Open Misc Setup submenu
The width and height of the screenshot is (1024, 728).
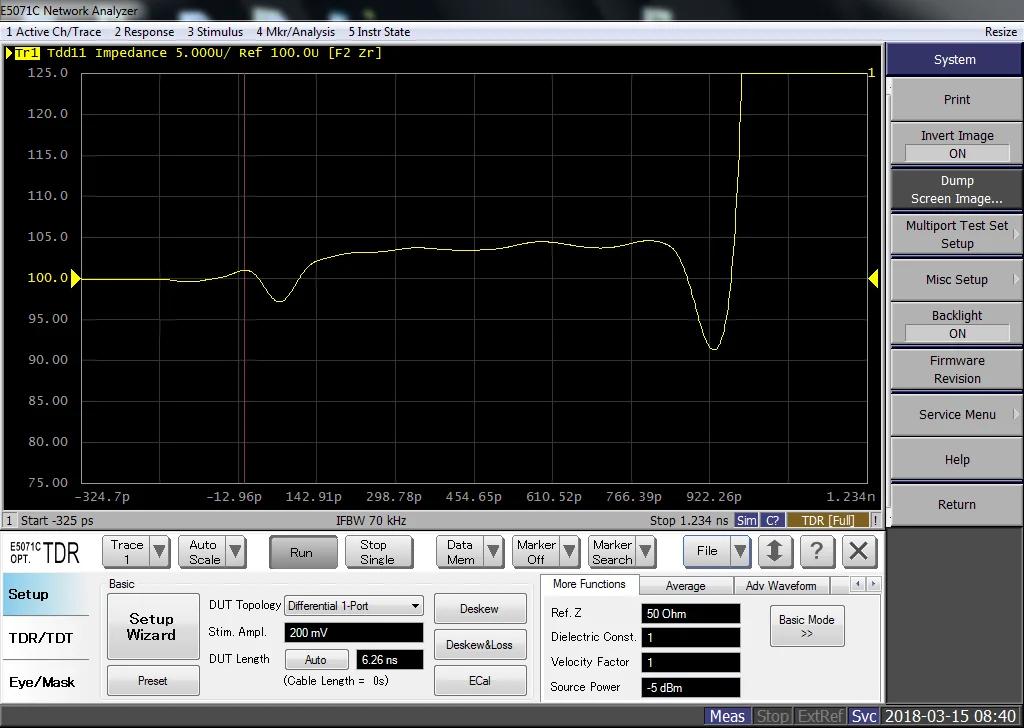(x=957, y=279)
